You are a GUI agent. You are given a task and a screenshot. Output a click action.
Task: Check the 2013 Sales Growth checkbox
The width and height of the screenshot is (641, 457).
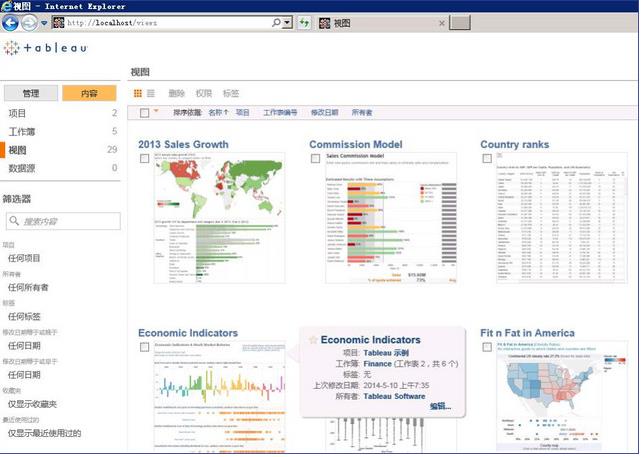pyautogui.click(x=144, y=159)
